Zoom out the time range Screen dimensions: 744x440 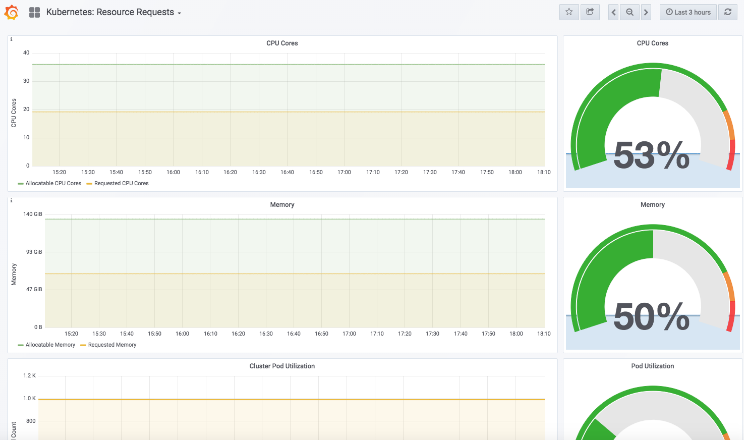tap(630, 12)
